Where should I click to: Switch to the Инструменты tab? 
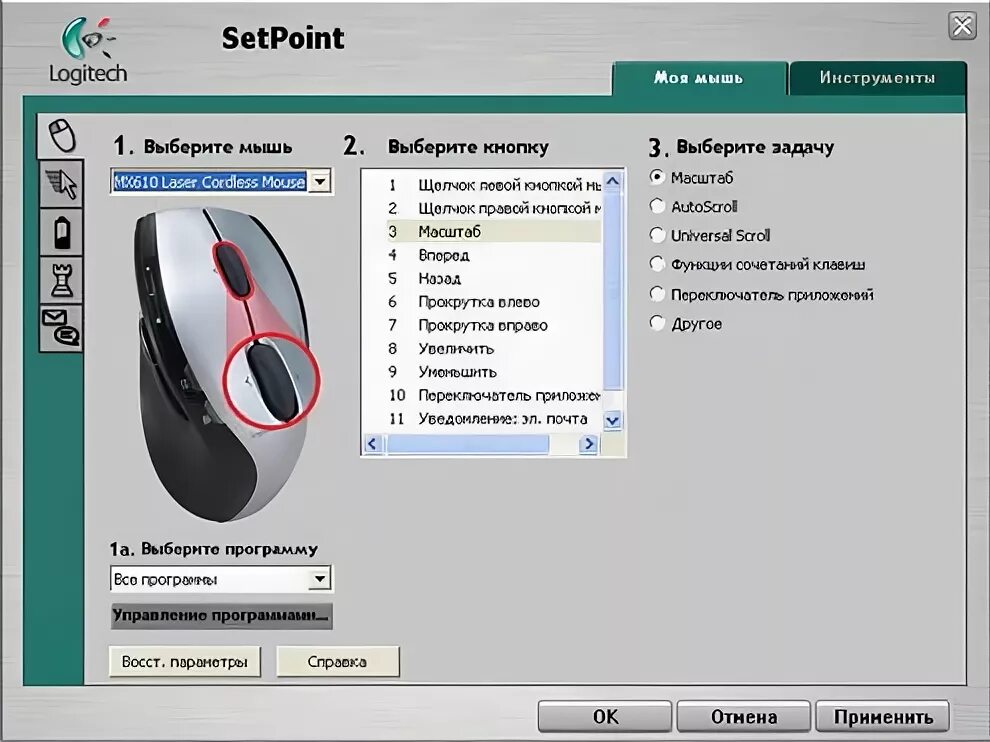878,78
